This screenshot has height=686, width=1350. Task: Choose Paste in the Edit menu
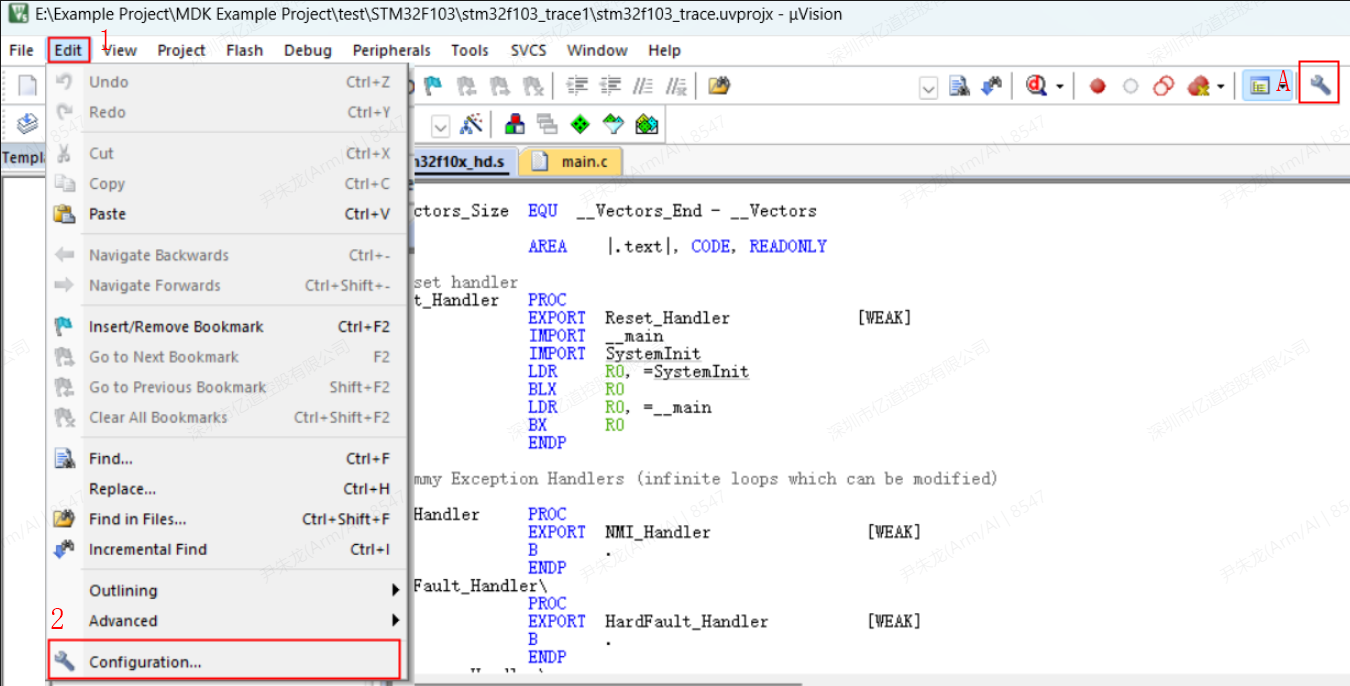tap(107, 214)
